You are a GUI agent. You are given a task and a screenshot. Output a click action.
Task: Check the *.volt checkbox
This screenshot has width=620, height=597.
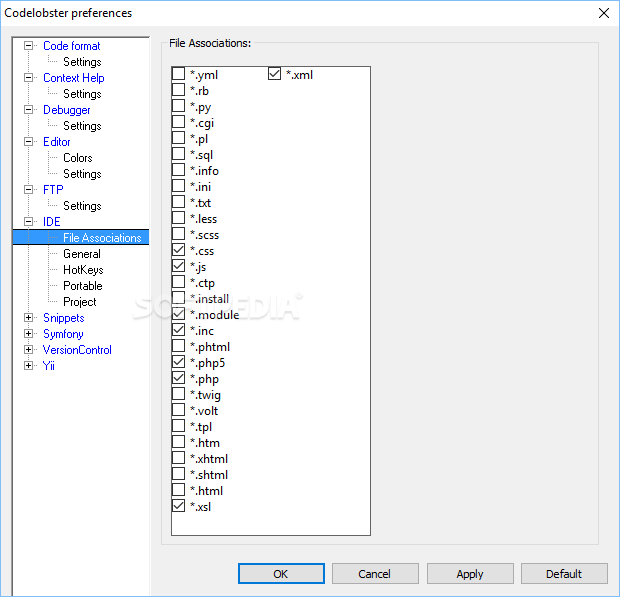click(x=178, y=410)
